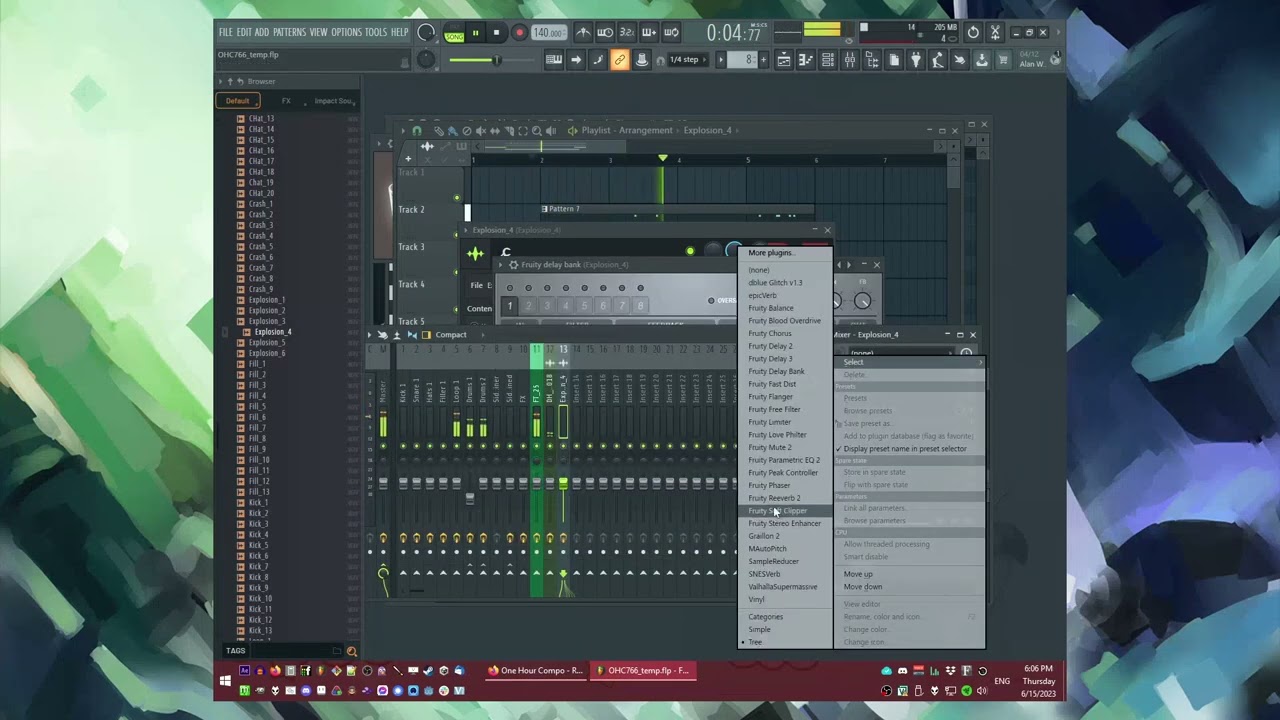
Task: Choose Gross Beat-free Vinyl plugin entry
Action: pos(756,599)
